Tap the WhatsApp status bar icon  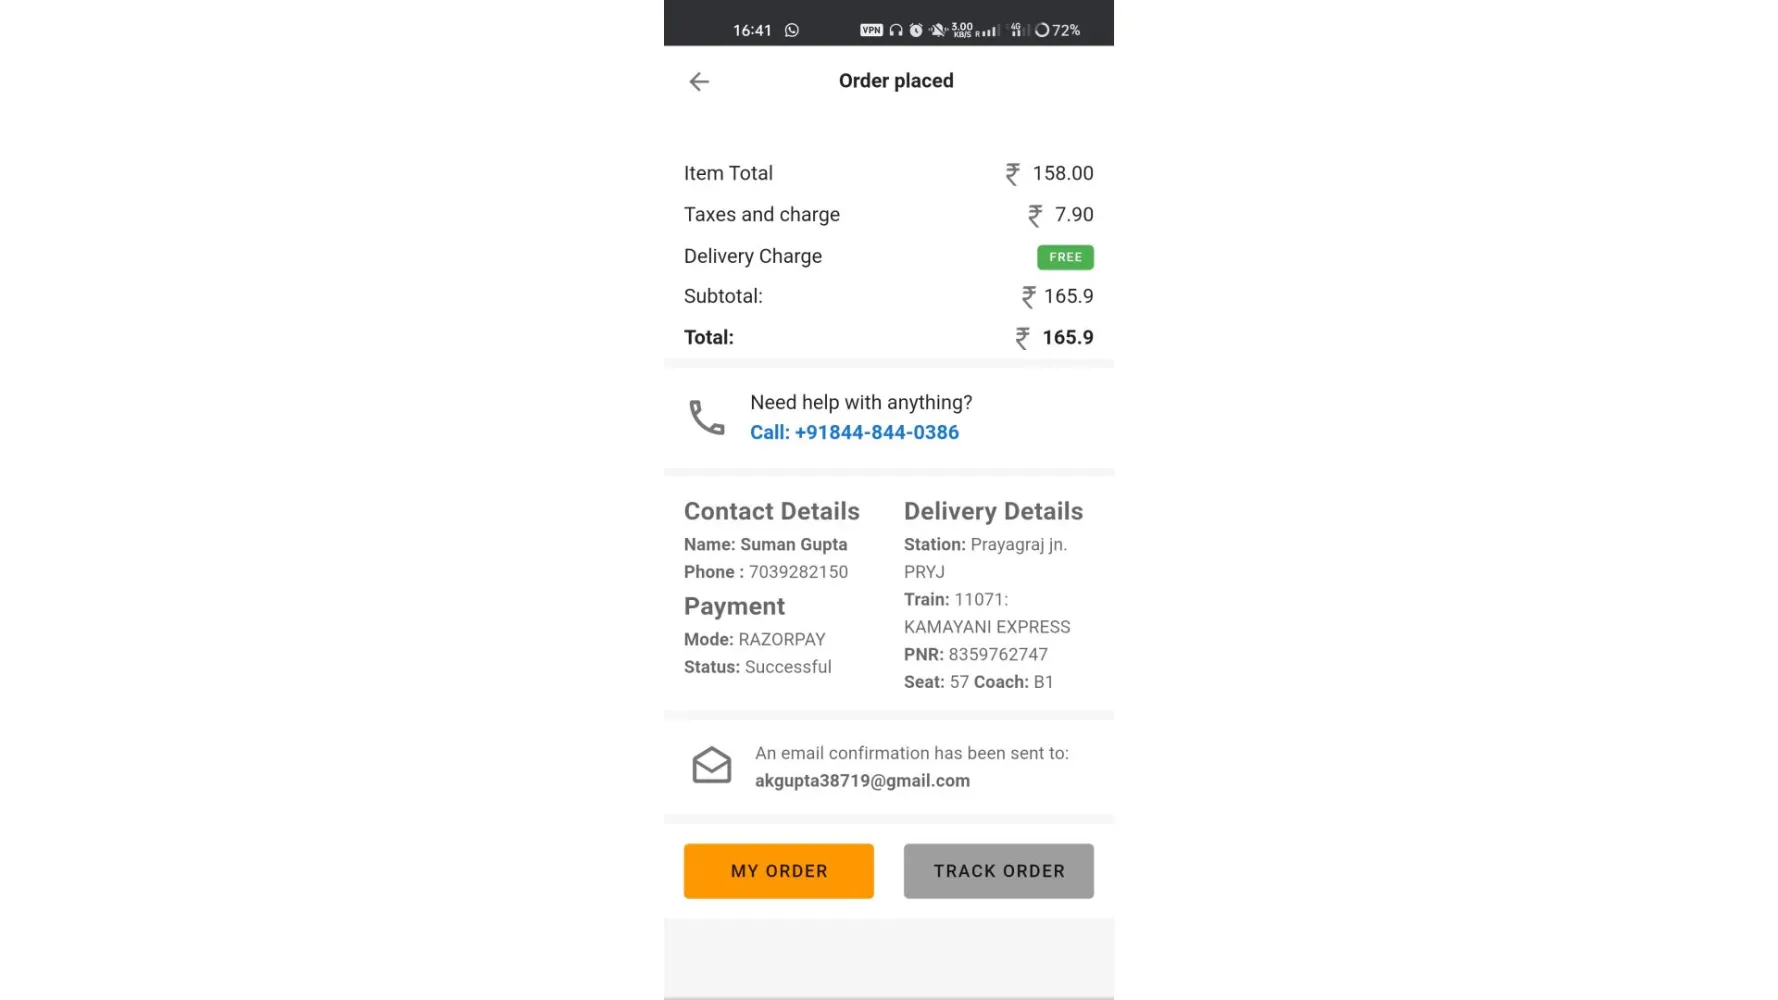point(792,30)
